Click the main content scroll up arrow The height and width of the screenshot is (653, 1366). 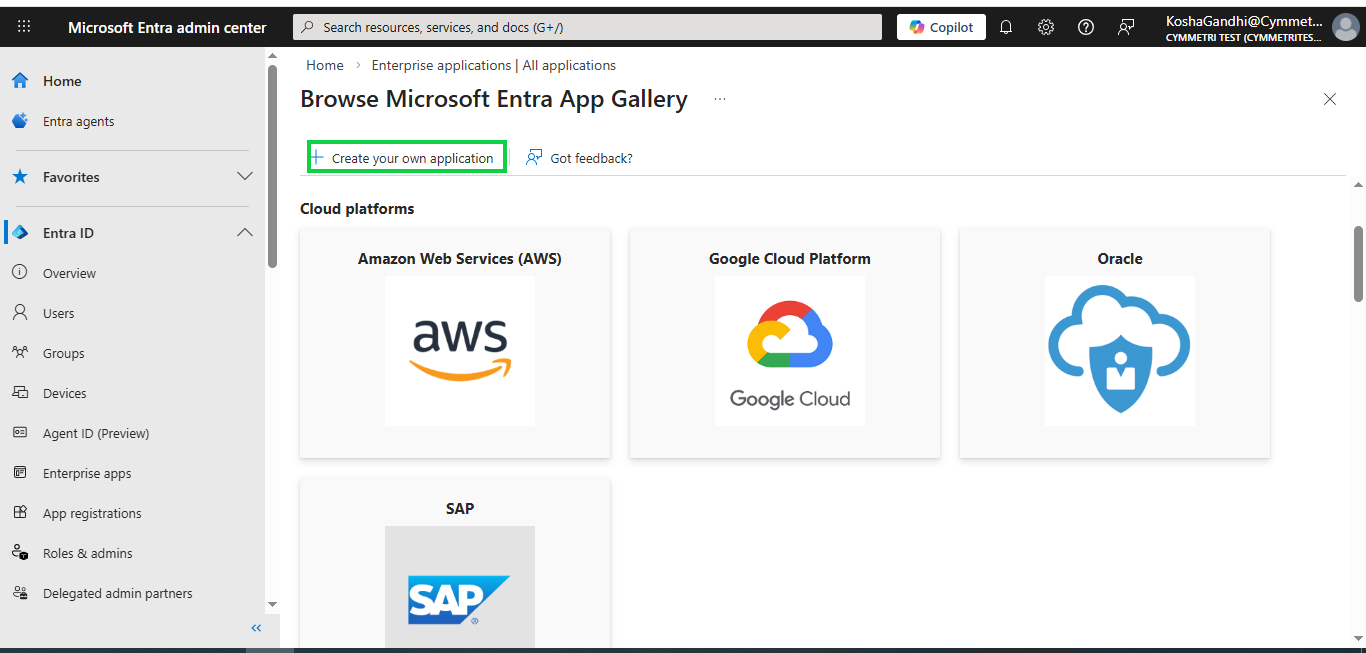coord(1358,185)
